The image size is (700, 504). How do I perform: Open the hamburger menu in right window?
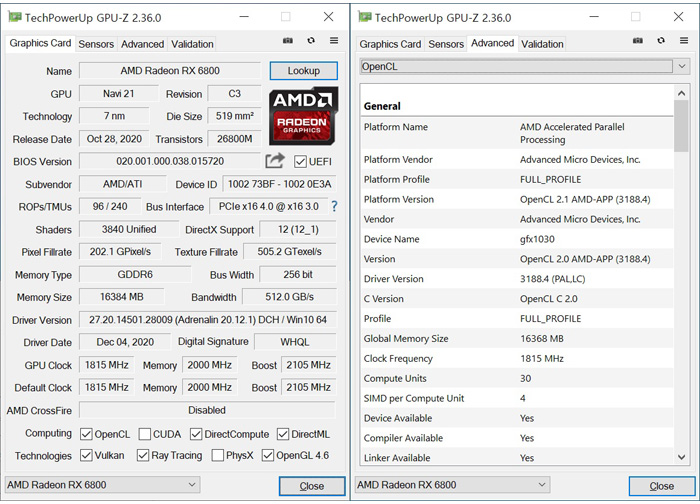point(683,41)
